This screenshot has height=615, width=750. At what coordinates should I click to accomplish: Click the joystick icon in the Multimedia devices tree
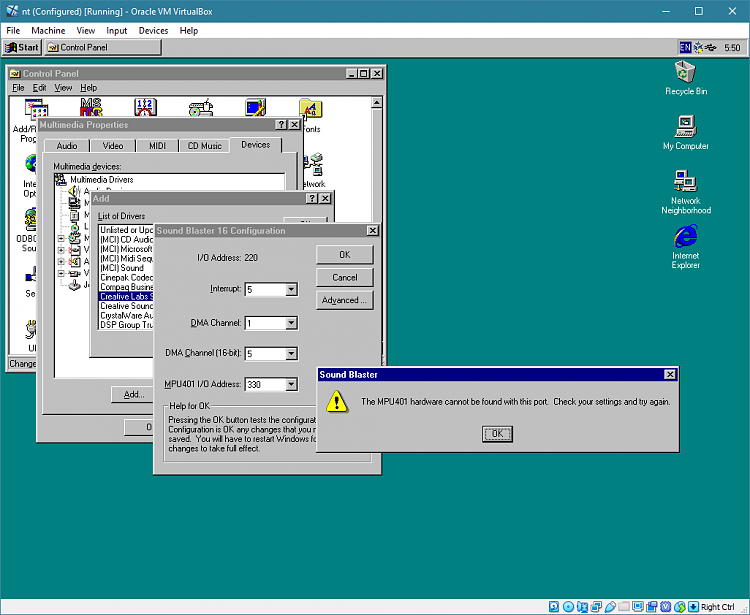(x=74, y=286)
